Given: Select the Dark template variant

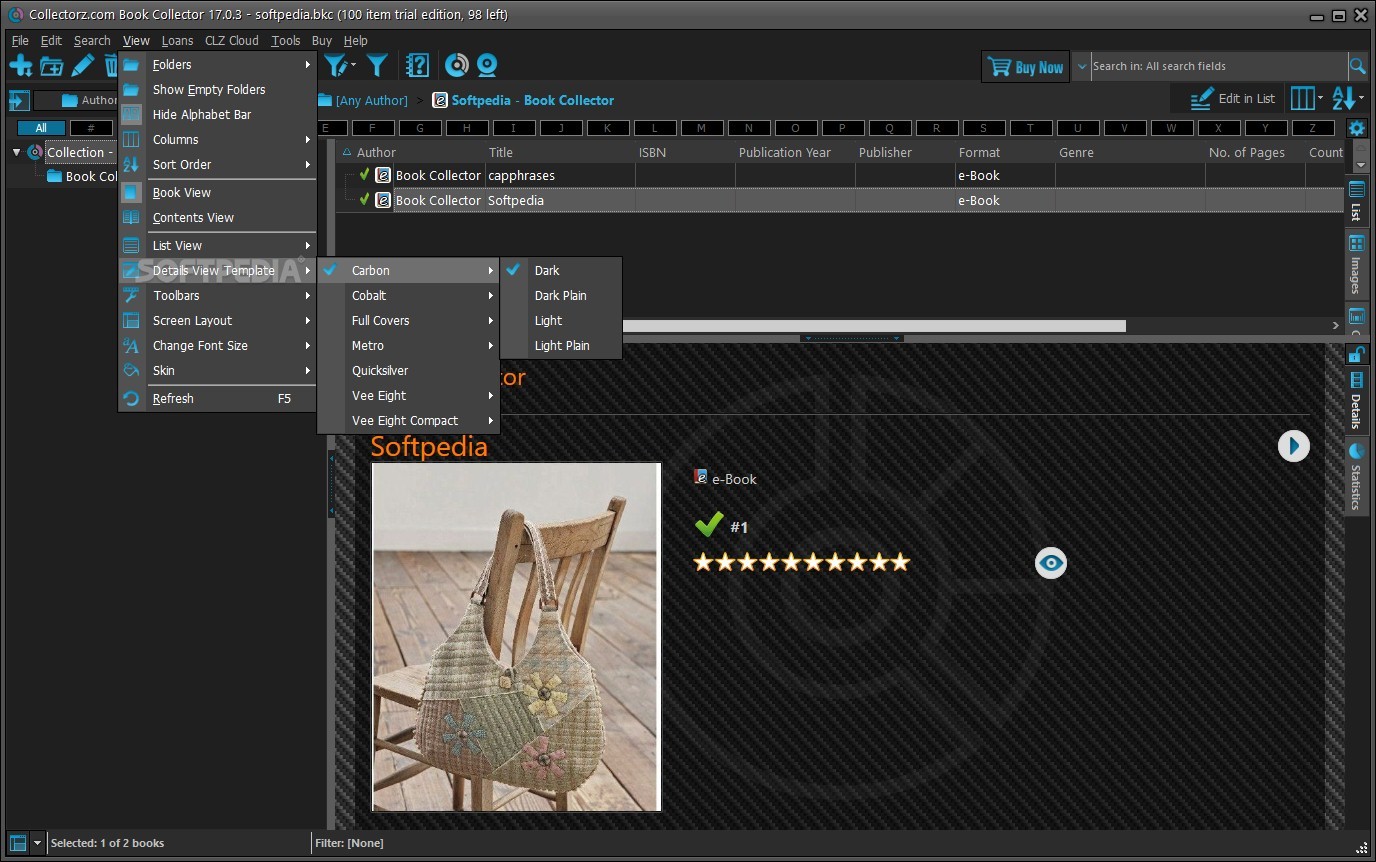Looking at the screenshot, I should [x=561, y=270].
